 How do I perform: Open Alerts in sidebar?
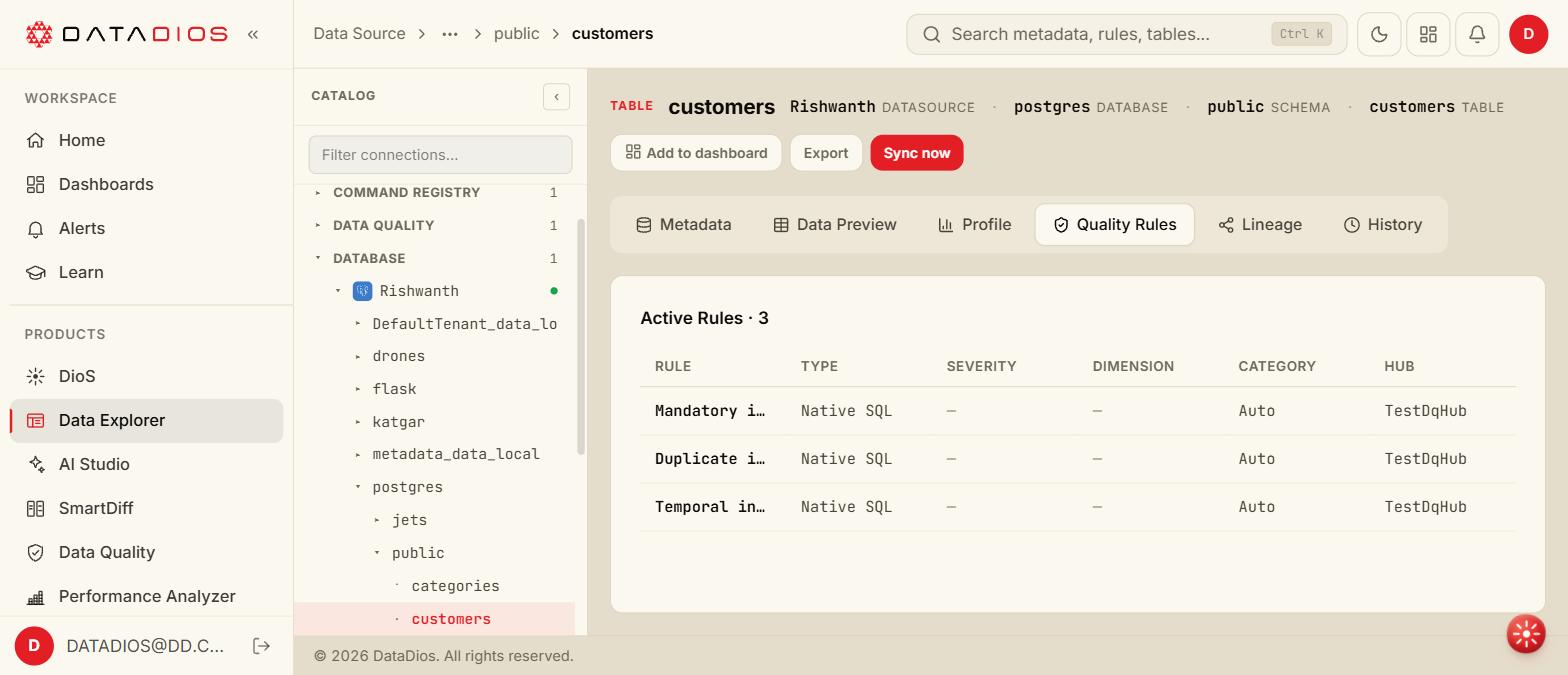[x=147, y=228]
